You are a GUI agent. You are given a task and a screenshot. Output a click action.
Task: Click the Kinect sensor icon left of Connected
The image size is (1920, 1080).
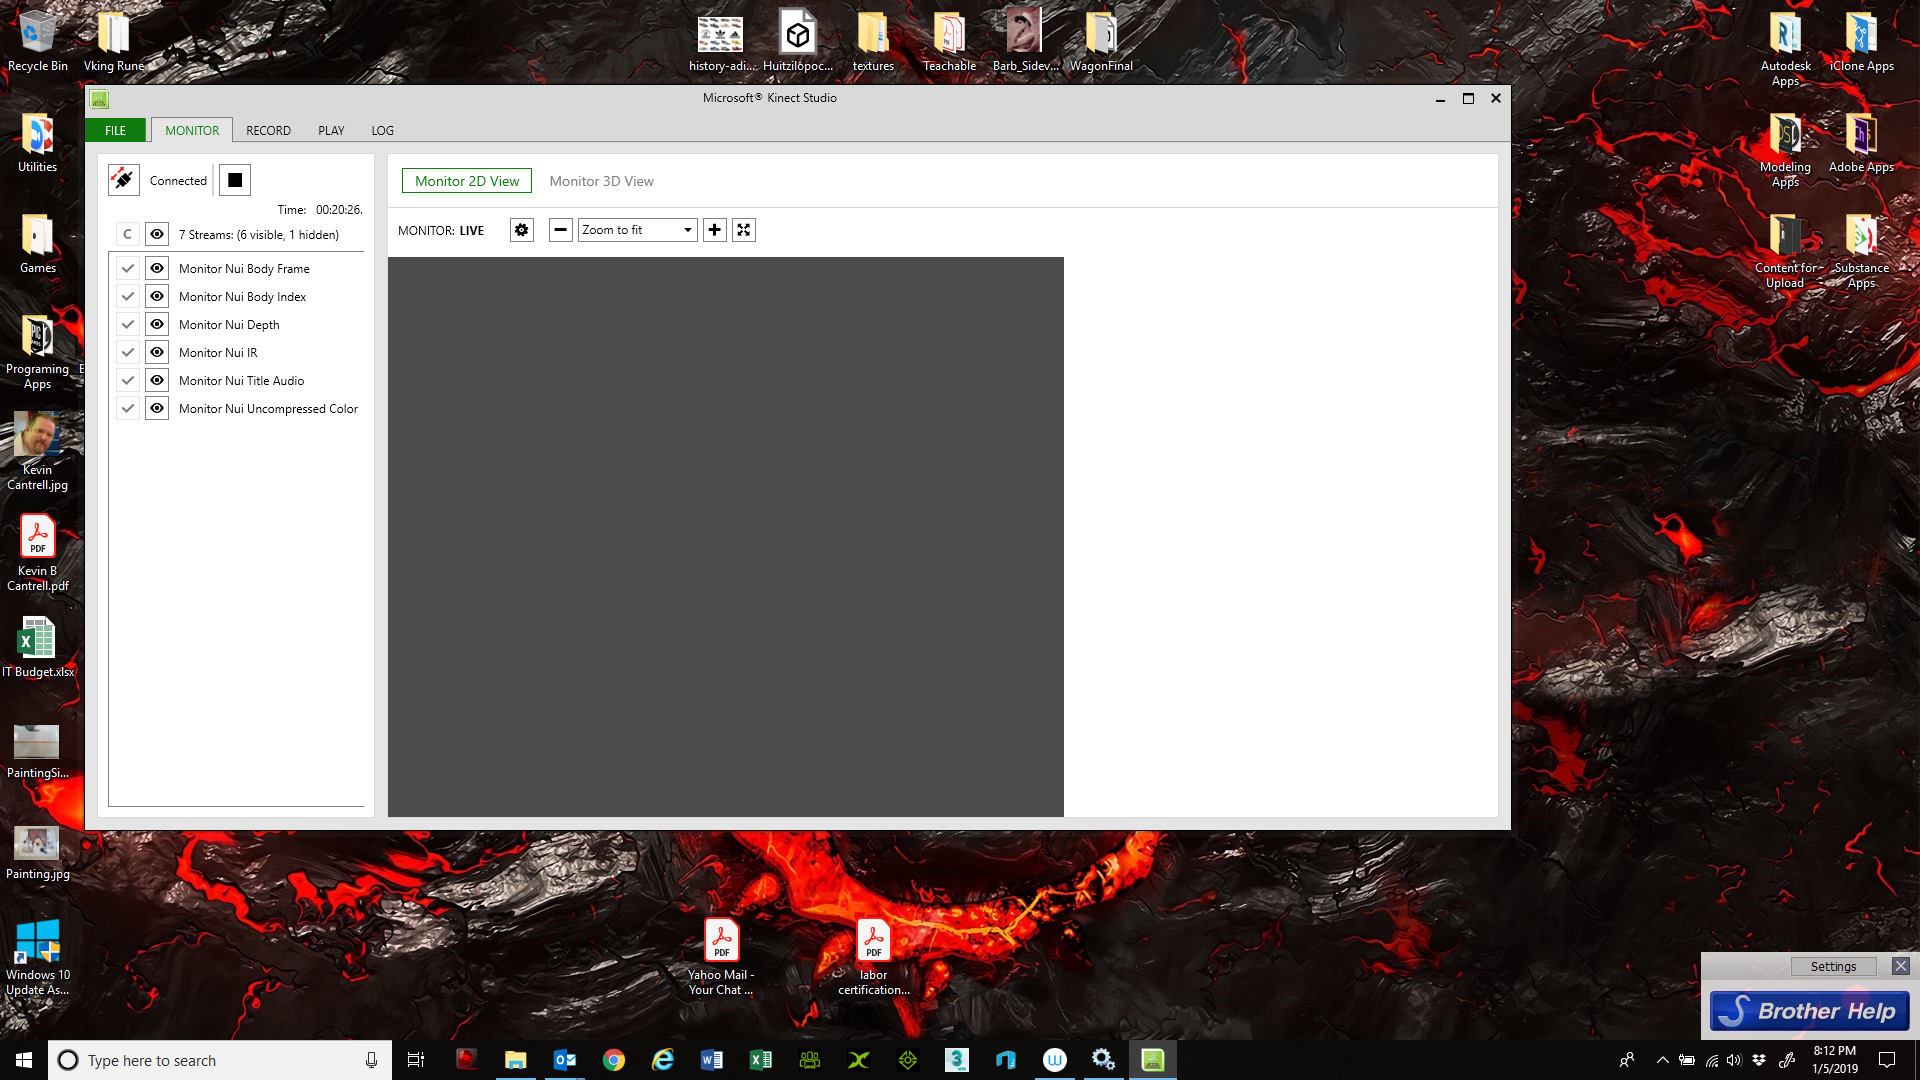(x=124, y=181)
